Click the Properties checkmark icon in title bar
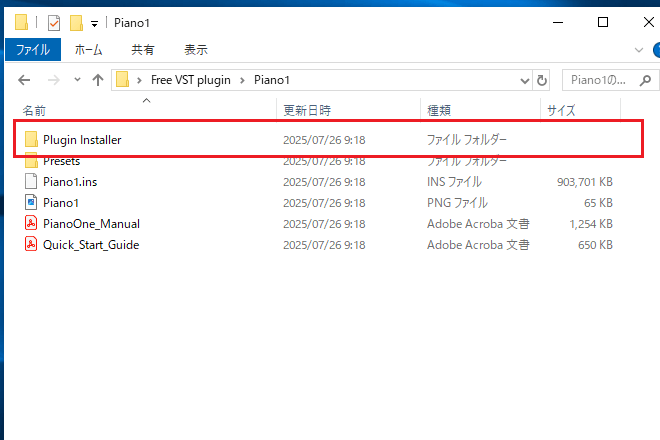This screenshot has height=440, width=660. [54, 23]
